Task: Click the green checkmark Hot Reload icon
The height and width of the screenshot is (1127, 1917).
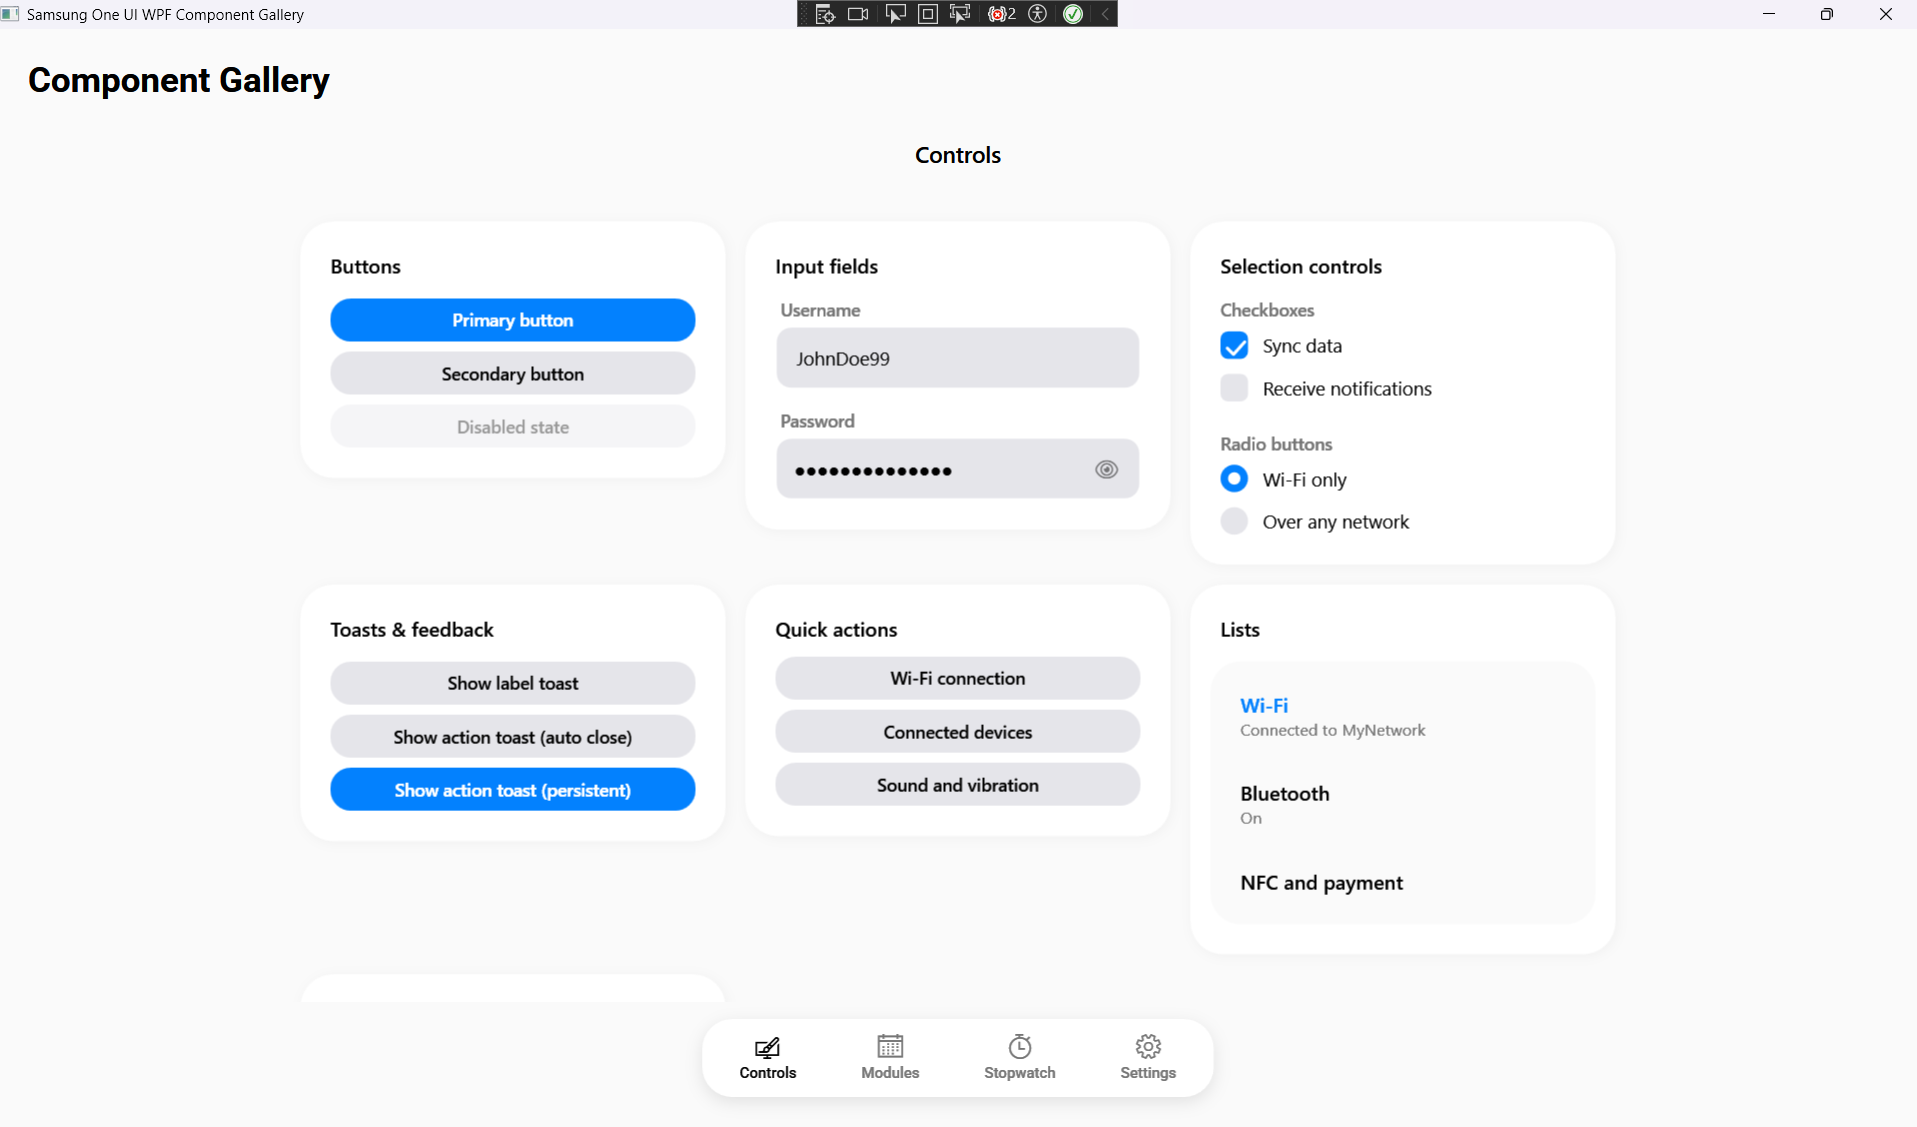Action: pyautogui.click(x=1073, y=14)
